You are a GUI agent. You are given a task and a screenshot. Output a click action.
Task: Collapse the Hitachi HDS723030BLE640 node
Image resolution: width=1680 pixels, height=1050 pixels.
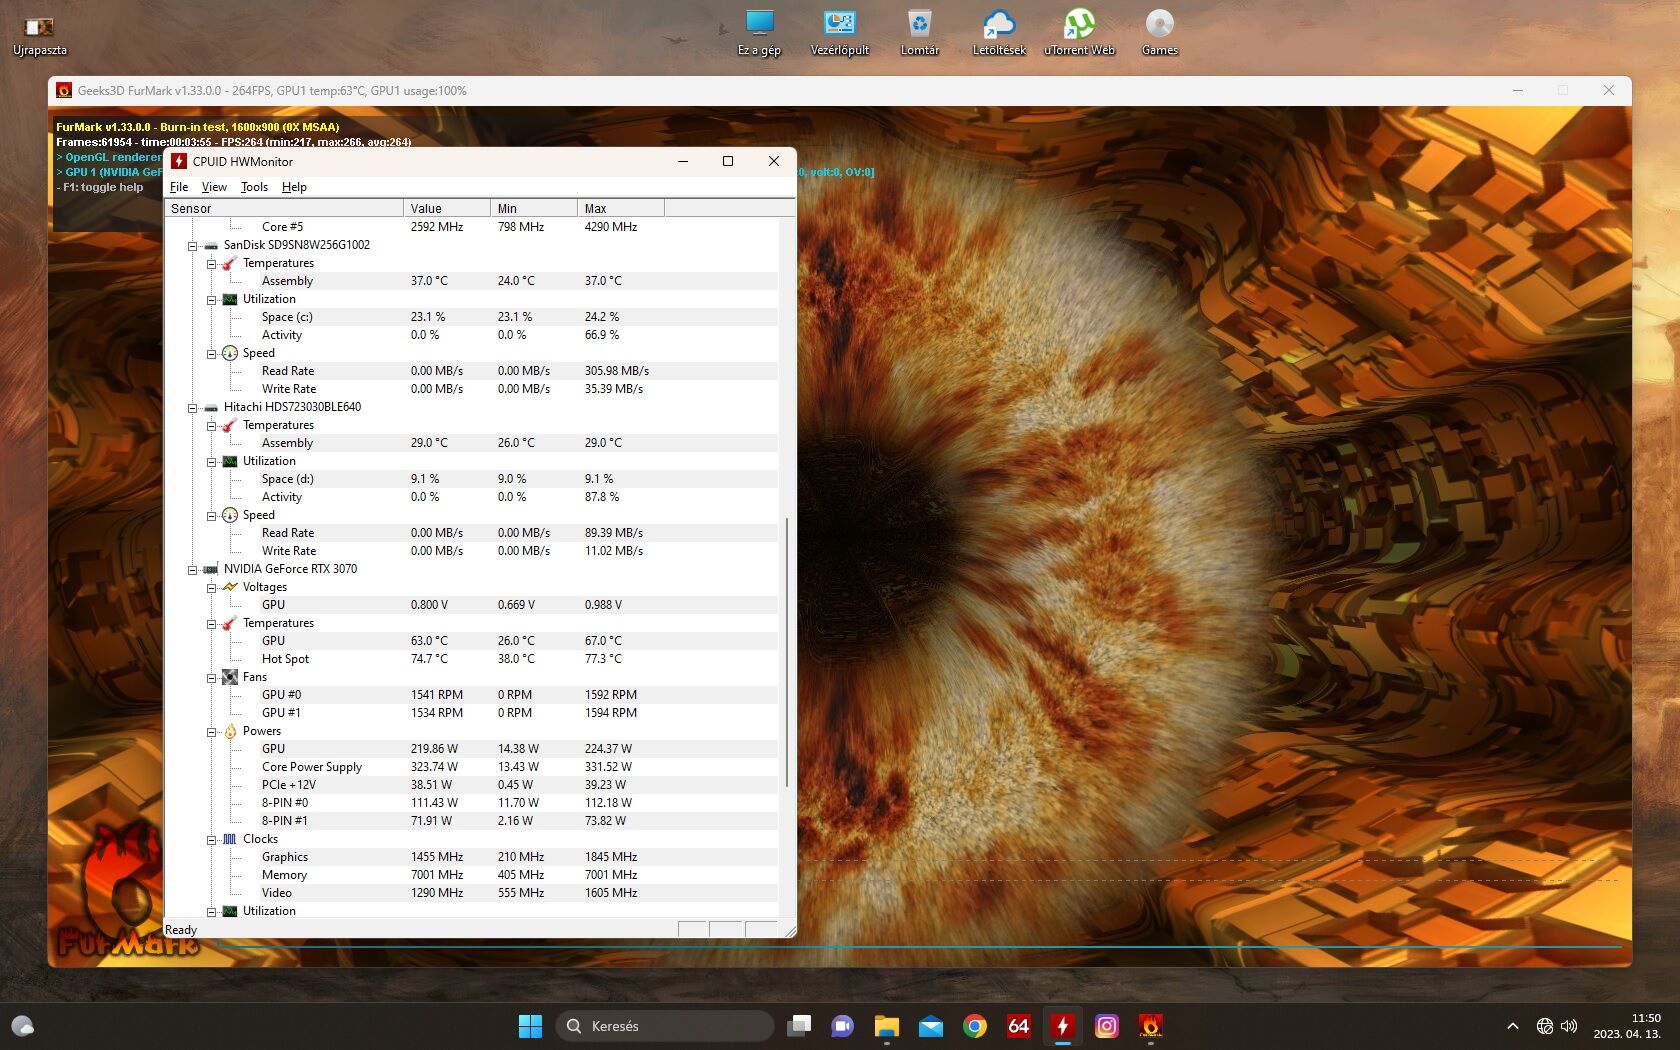(192, 408)
